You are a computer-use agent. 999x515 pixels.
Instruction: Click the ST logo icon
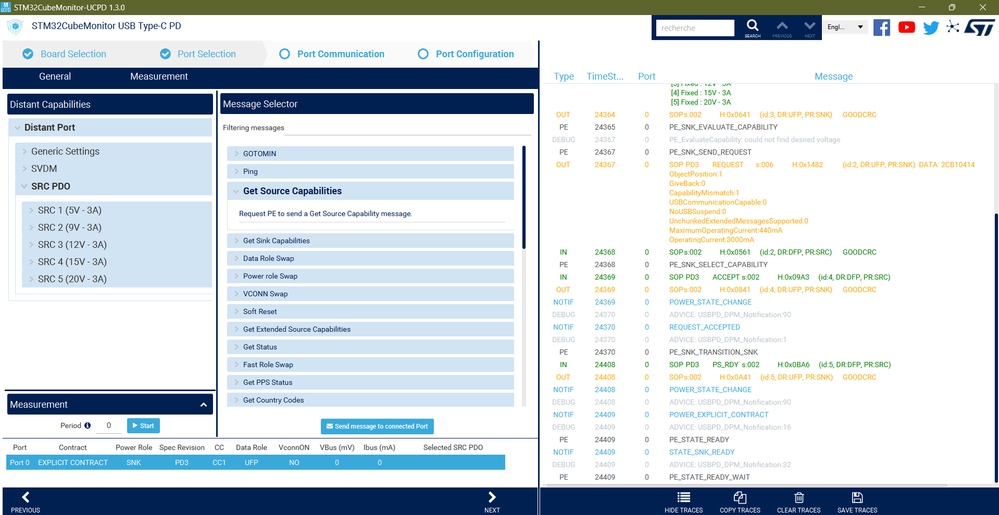[979, 27]
